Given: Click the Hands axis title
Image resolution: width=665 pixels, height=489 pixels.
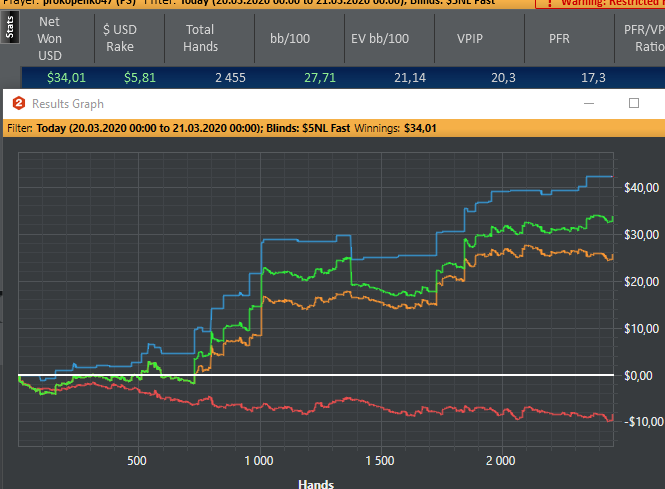Looking at the screenshot, I should (x=316, y=484).
